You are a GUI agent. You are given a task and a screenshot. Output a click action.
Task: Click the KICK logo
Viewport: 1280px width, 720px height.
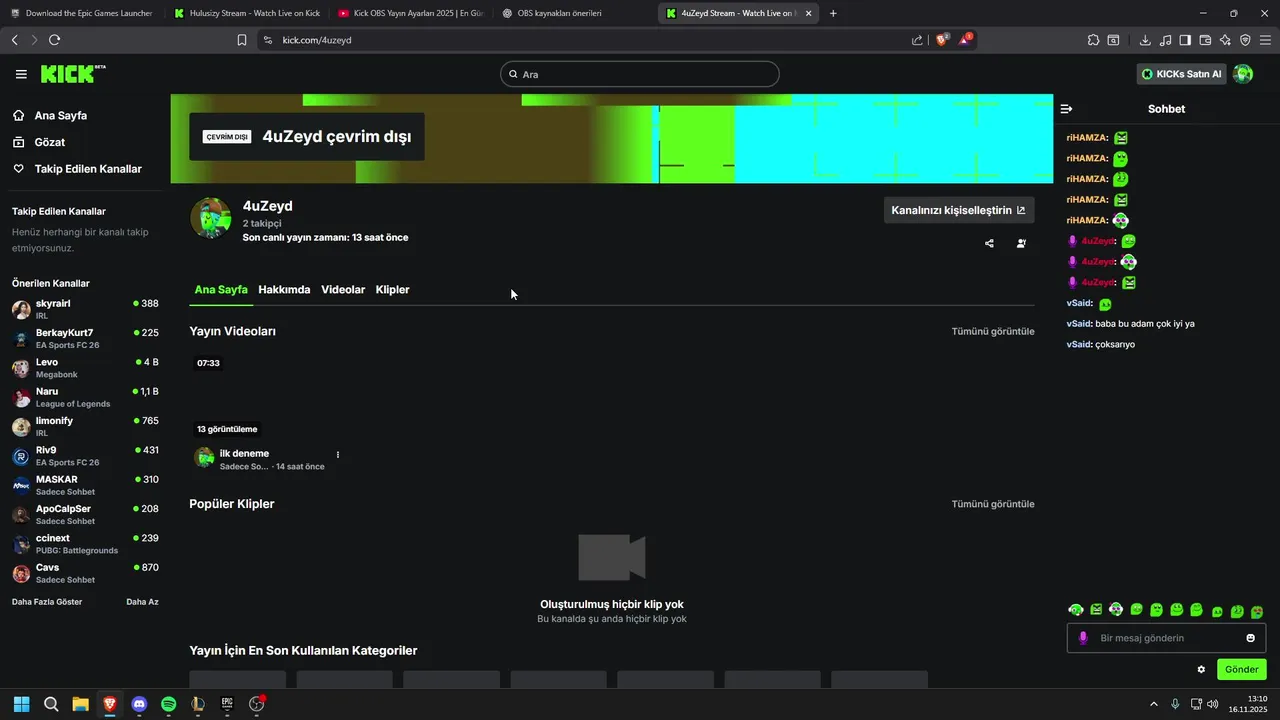pyautogui.click(x=72, y=74)
